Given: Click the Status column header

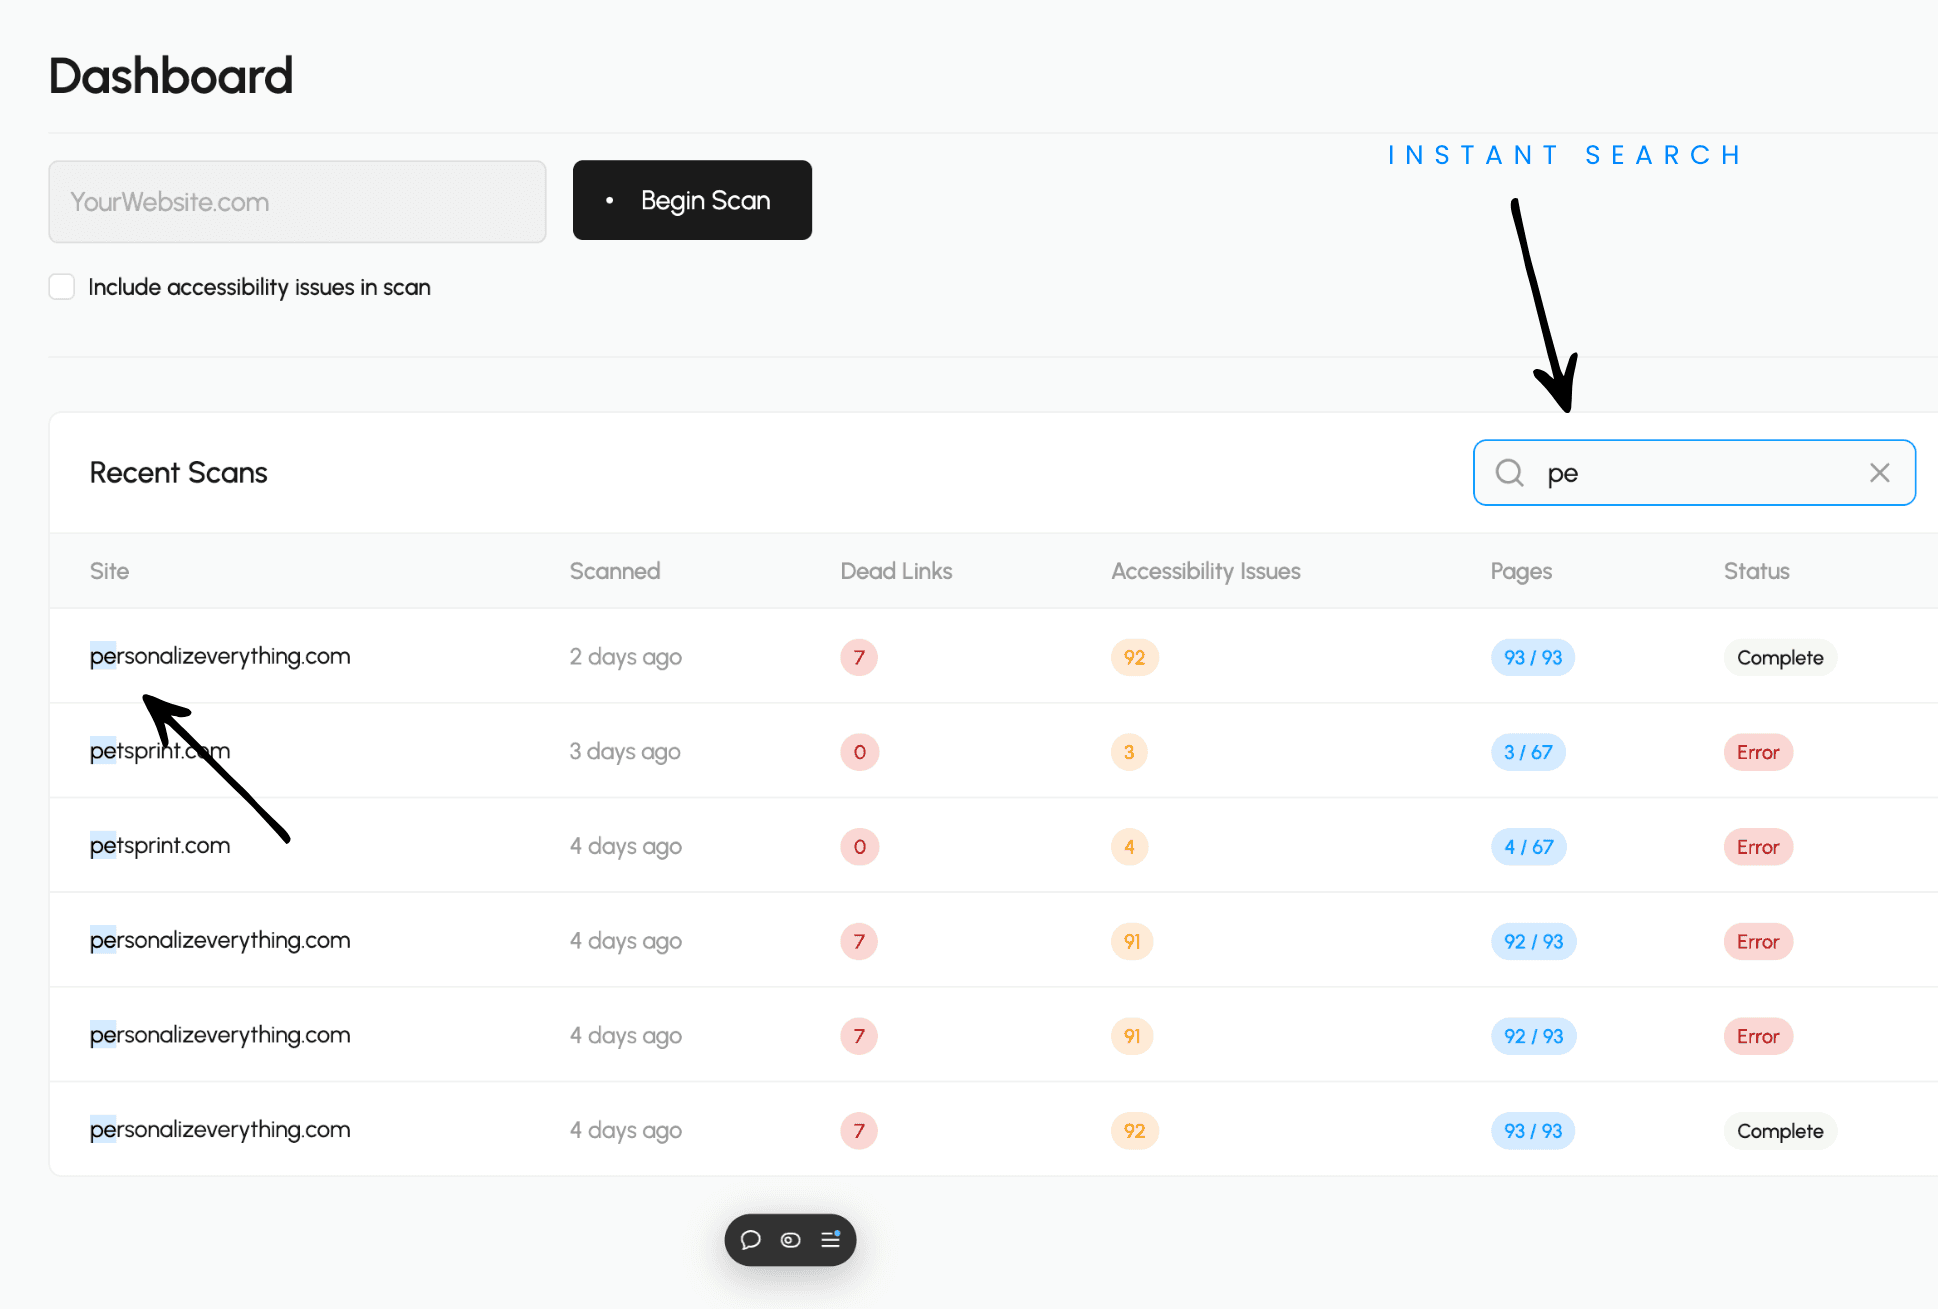Looking at the screenshot, I should click(1756, 571).
